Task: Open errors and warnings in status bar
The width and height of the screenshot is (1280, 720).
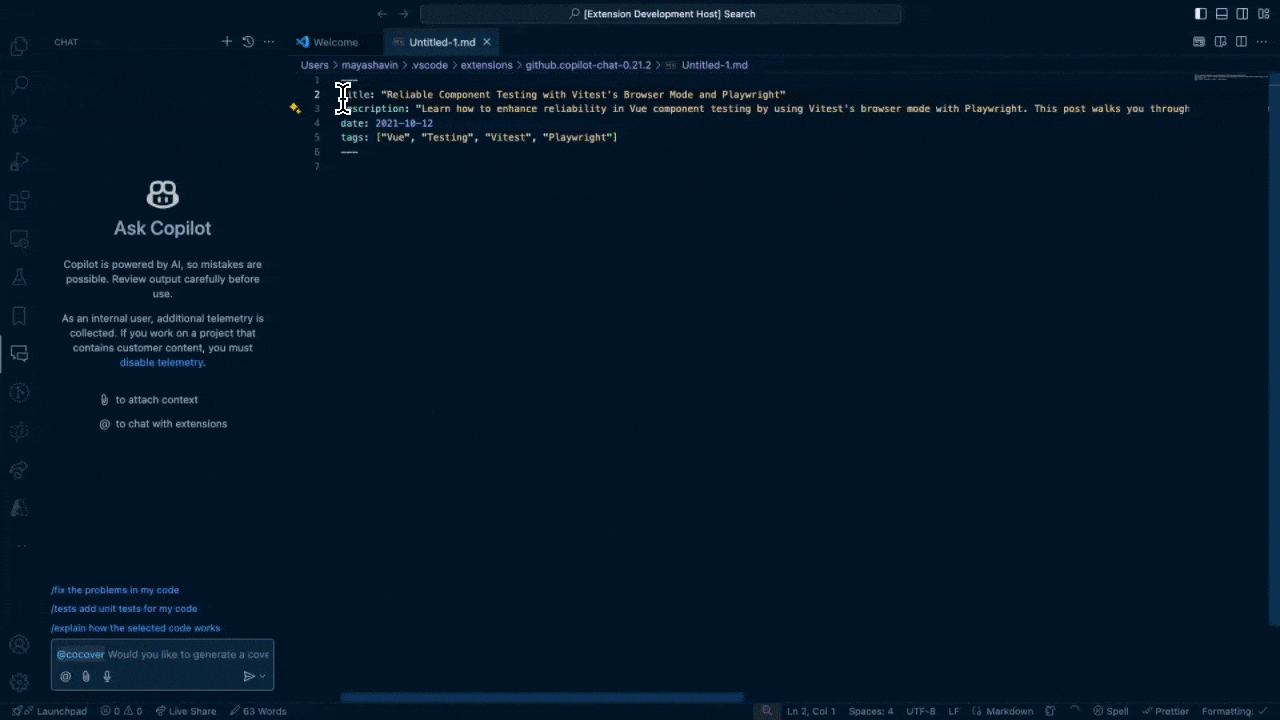Action: pyautogui.click(x=121, y=711)
